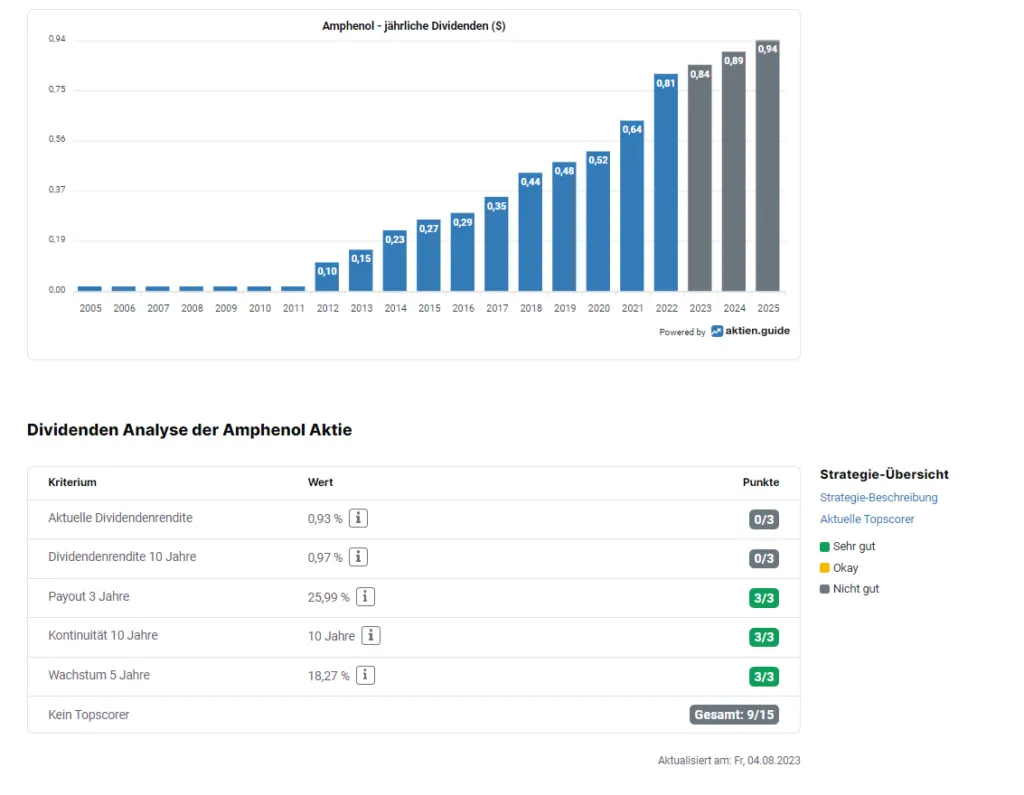Click the aktien.guide logo icon
This screenshot has height=795, width=1024.
coord(716,331)
